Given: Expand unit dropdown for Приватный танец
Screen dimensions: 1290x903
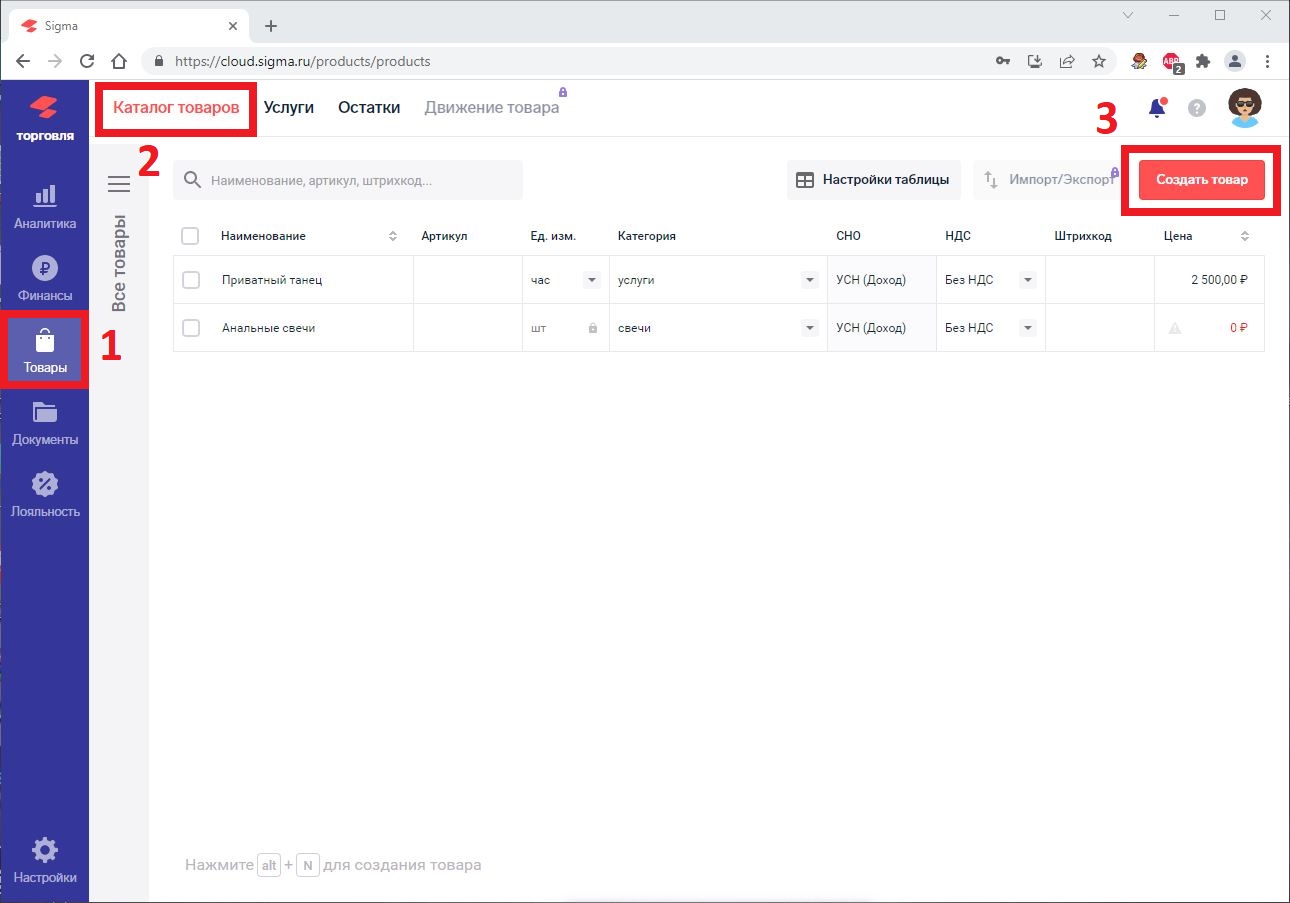Looking at the screenshot, I should (x=591, y=280).
